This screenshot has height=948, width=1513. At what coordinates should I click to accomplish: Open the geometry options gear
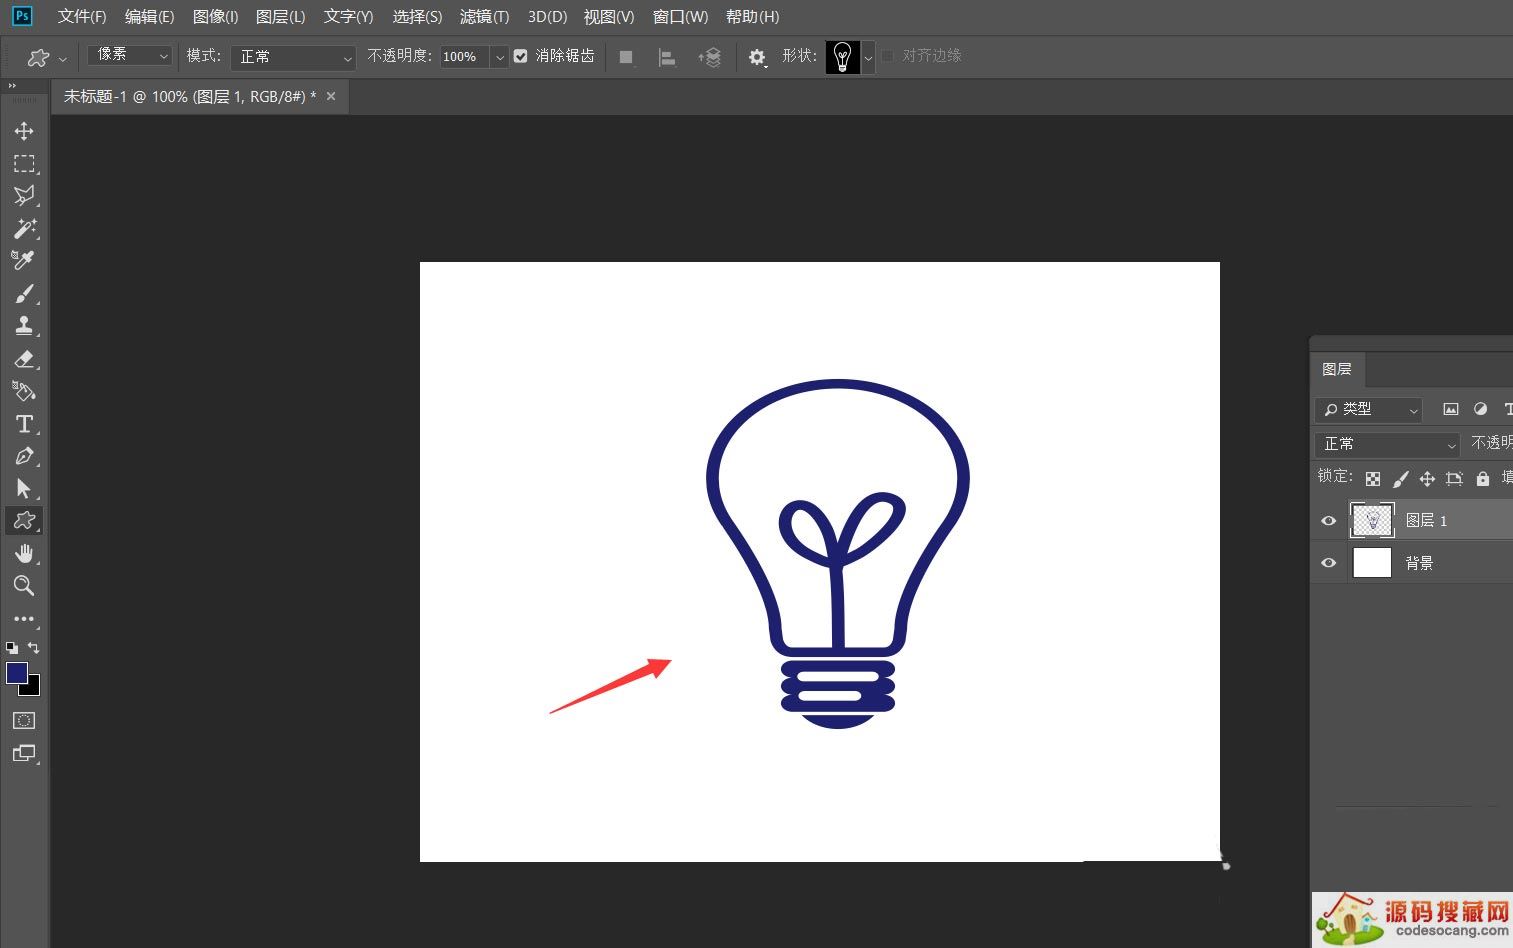click(x=757, y=57)
